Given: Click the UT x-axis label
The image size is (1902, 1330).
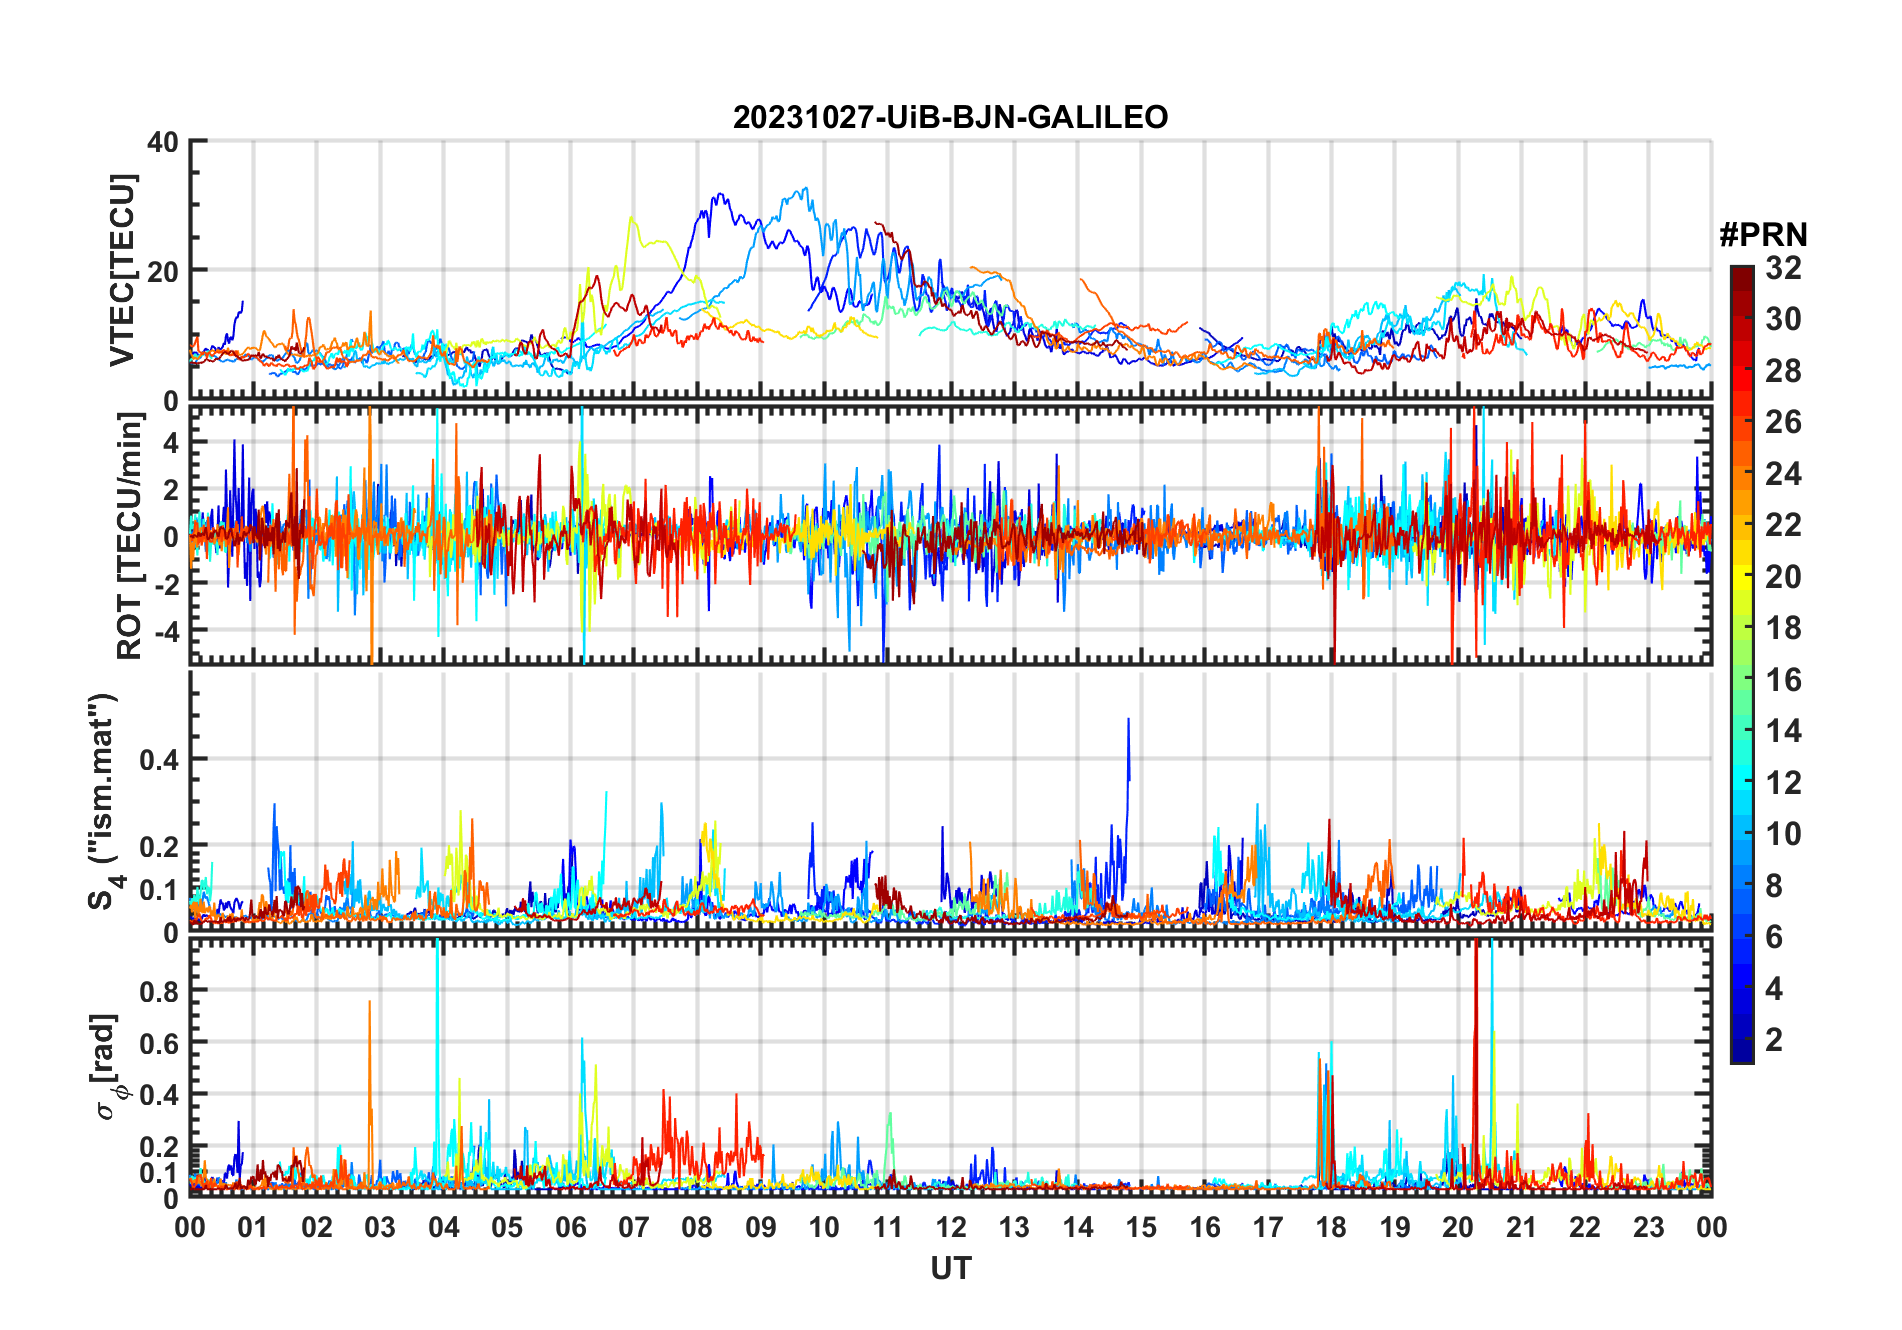Looking at the screenshot, I should pyautogui.click(x=950, y=1268).
